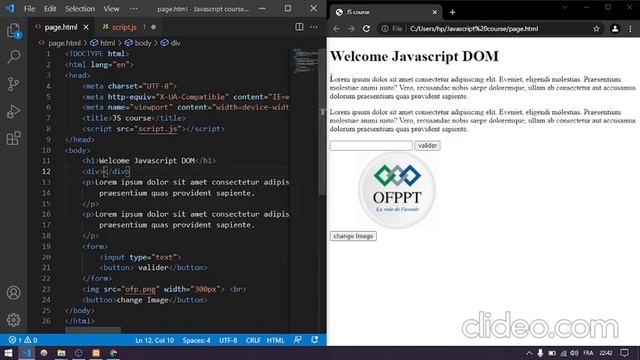The image size is (640, 360).
Task: Open editor More Actions ellipsis
Action: point(313,27)
